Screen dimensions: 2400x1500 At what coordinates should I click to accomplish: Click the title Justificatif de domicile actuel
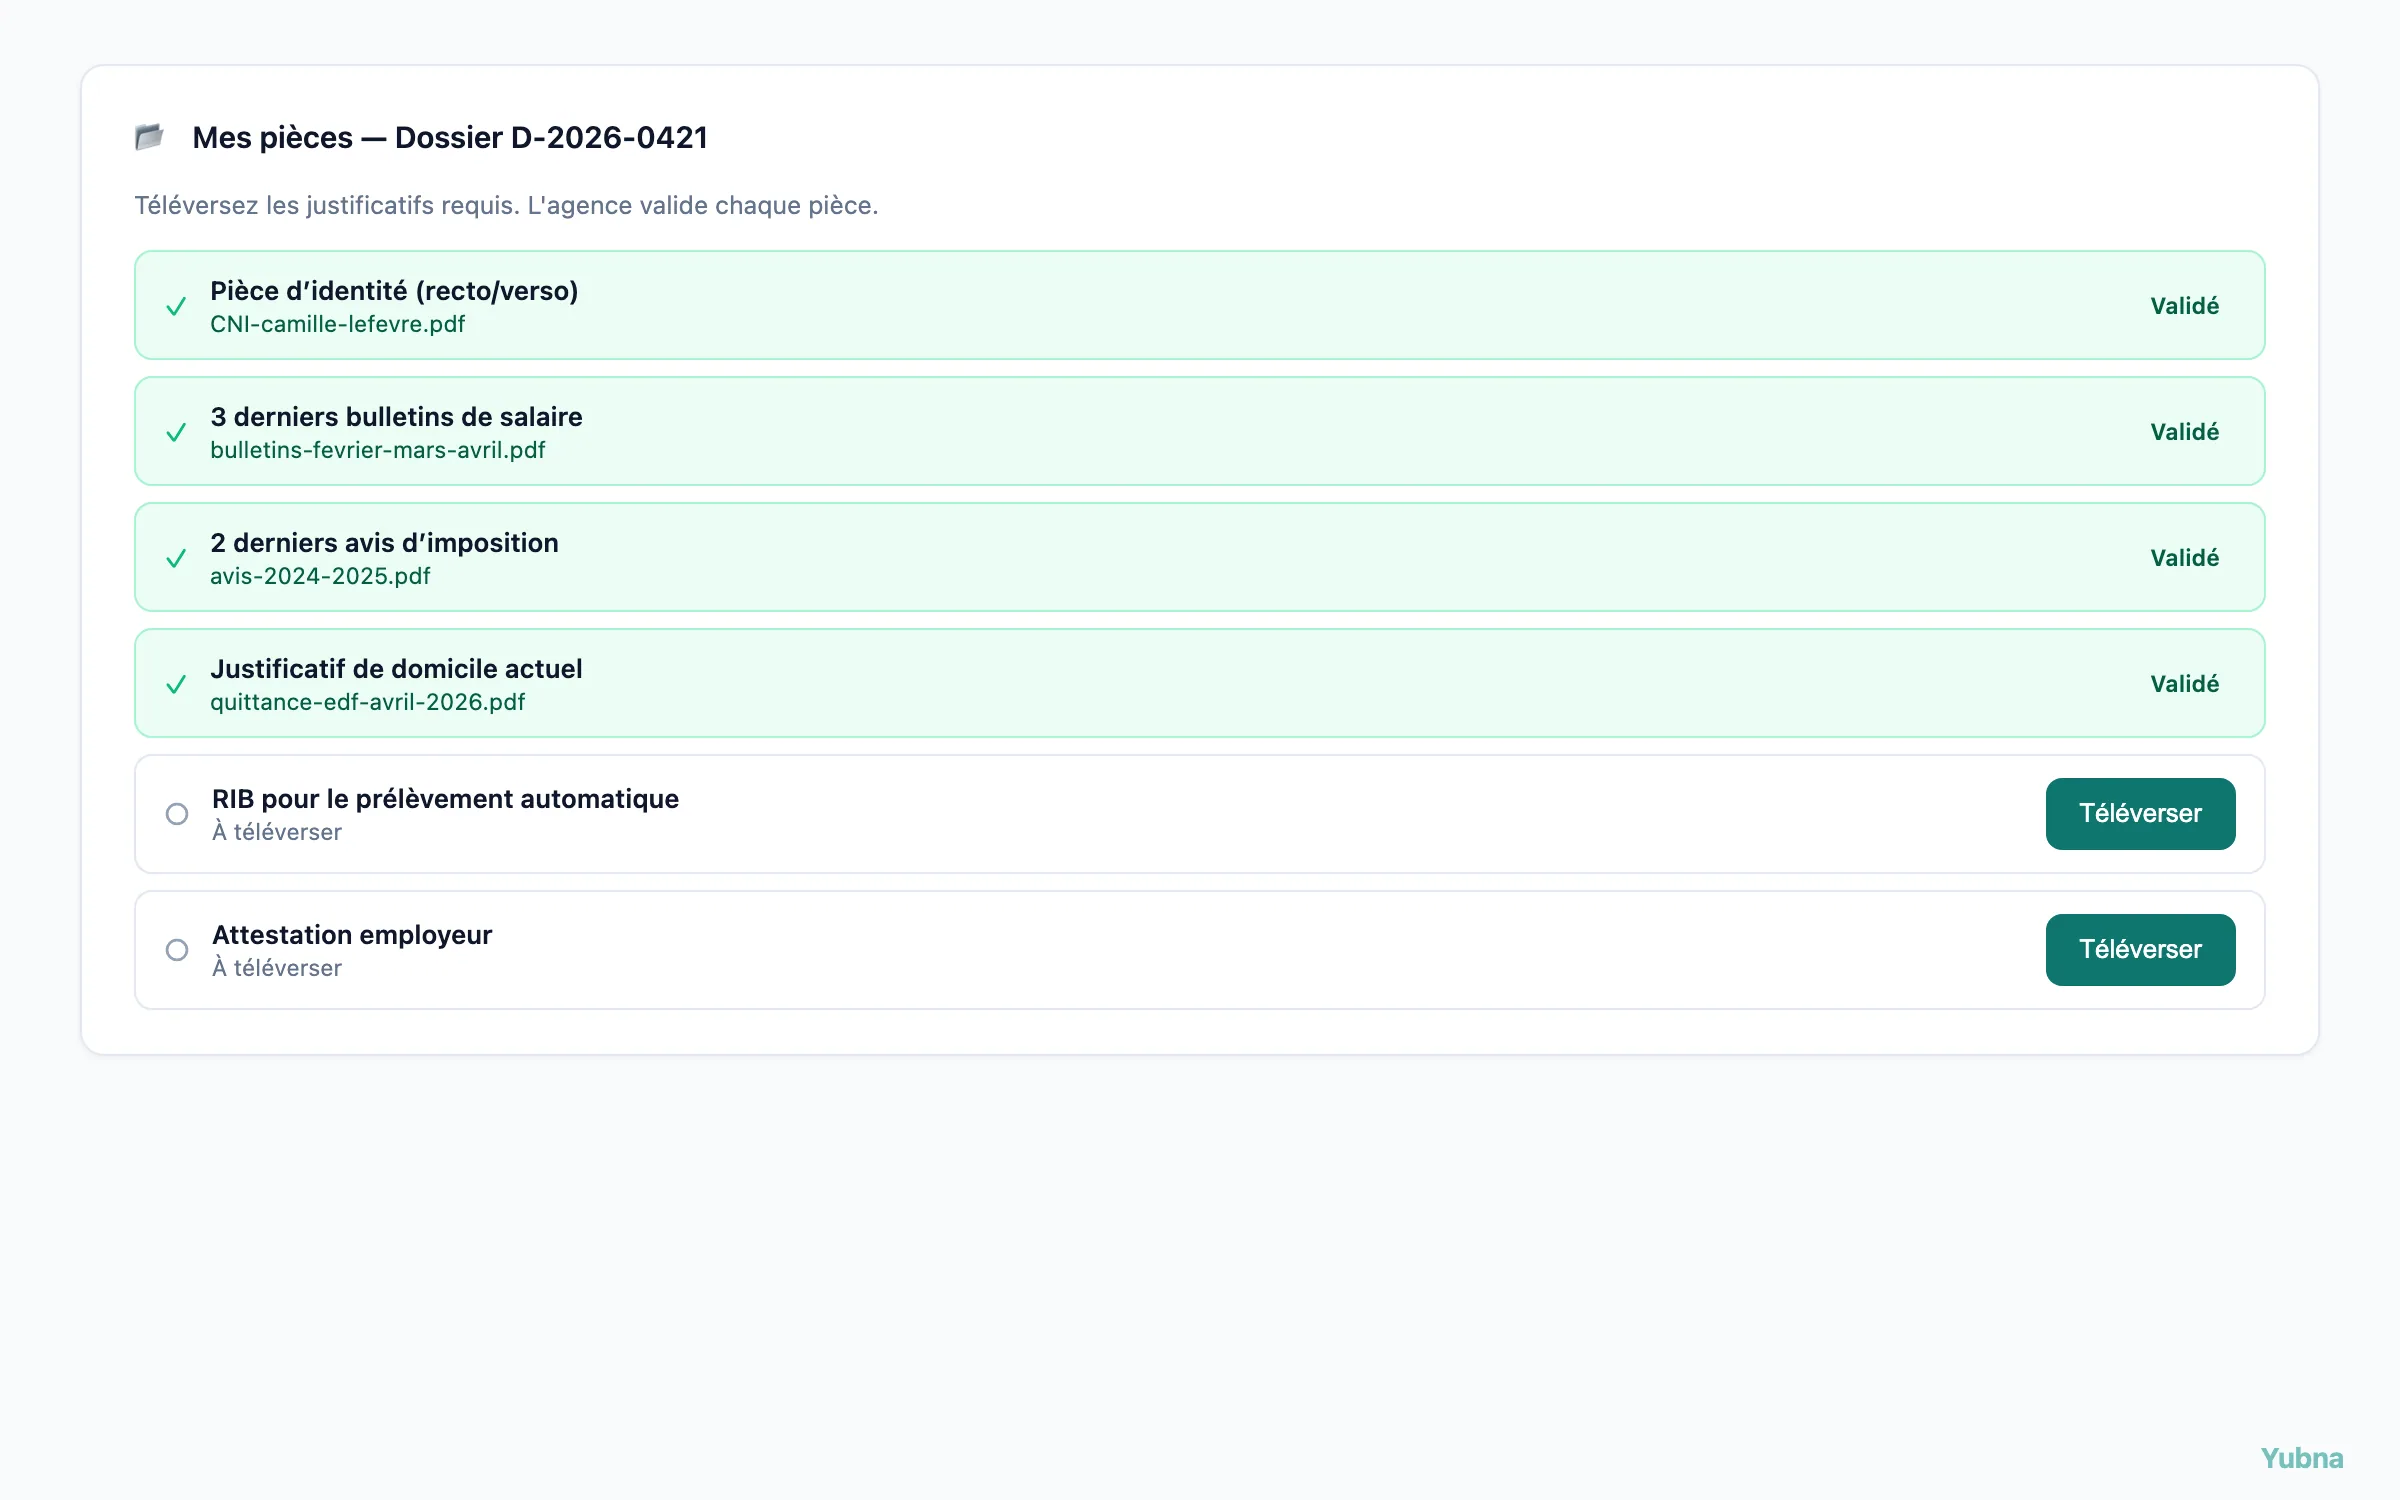396,669
